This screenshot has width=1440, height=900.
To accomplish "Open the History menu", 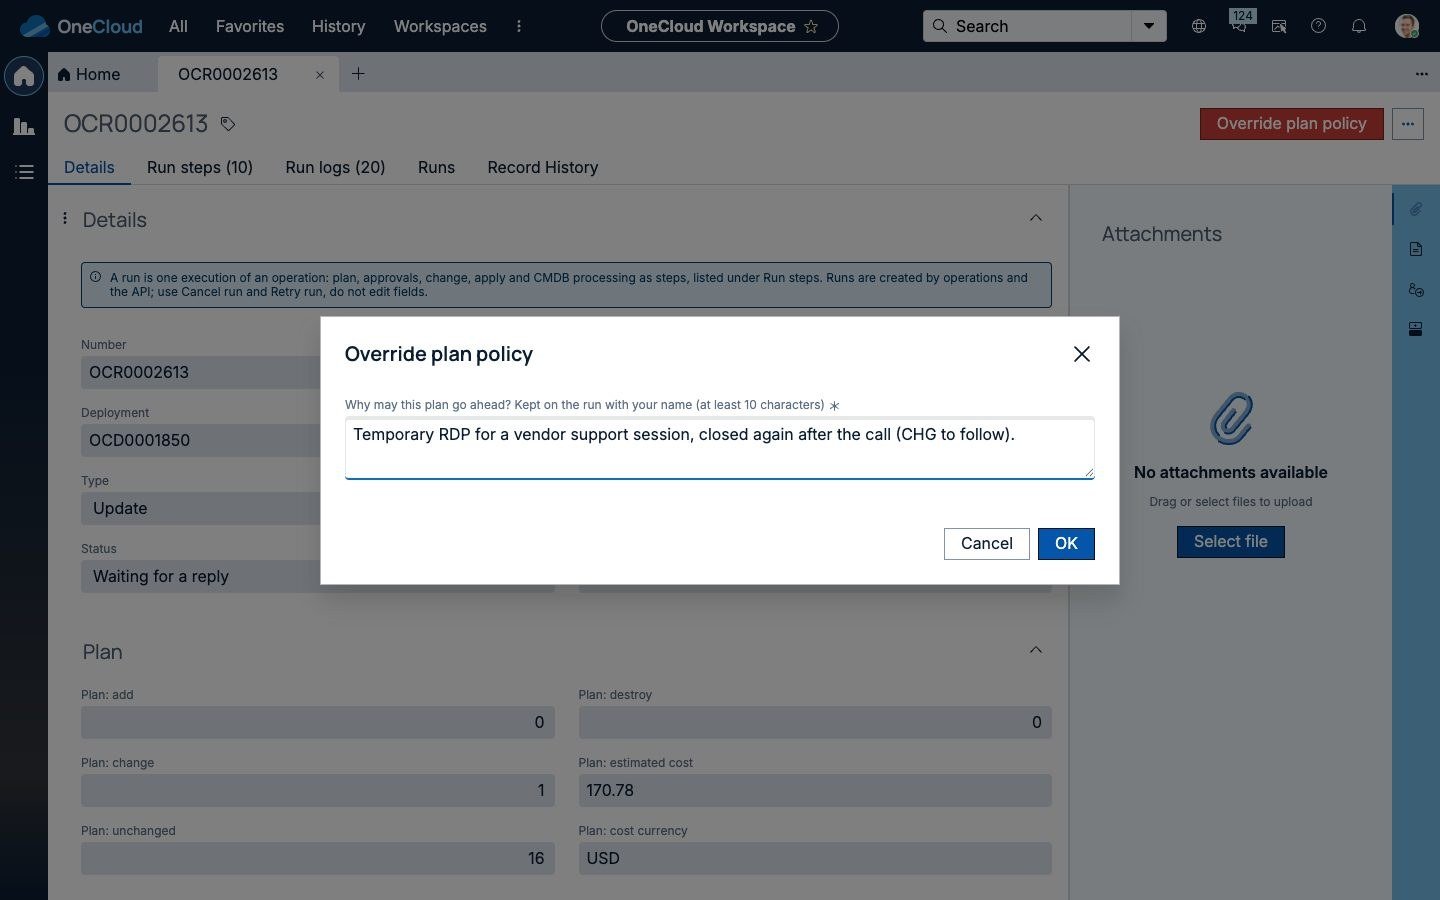I will click(x=338, y=26).
